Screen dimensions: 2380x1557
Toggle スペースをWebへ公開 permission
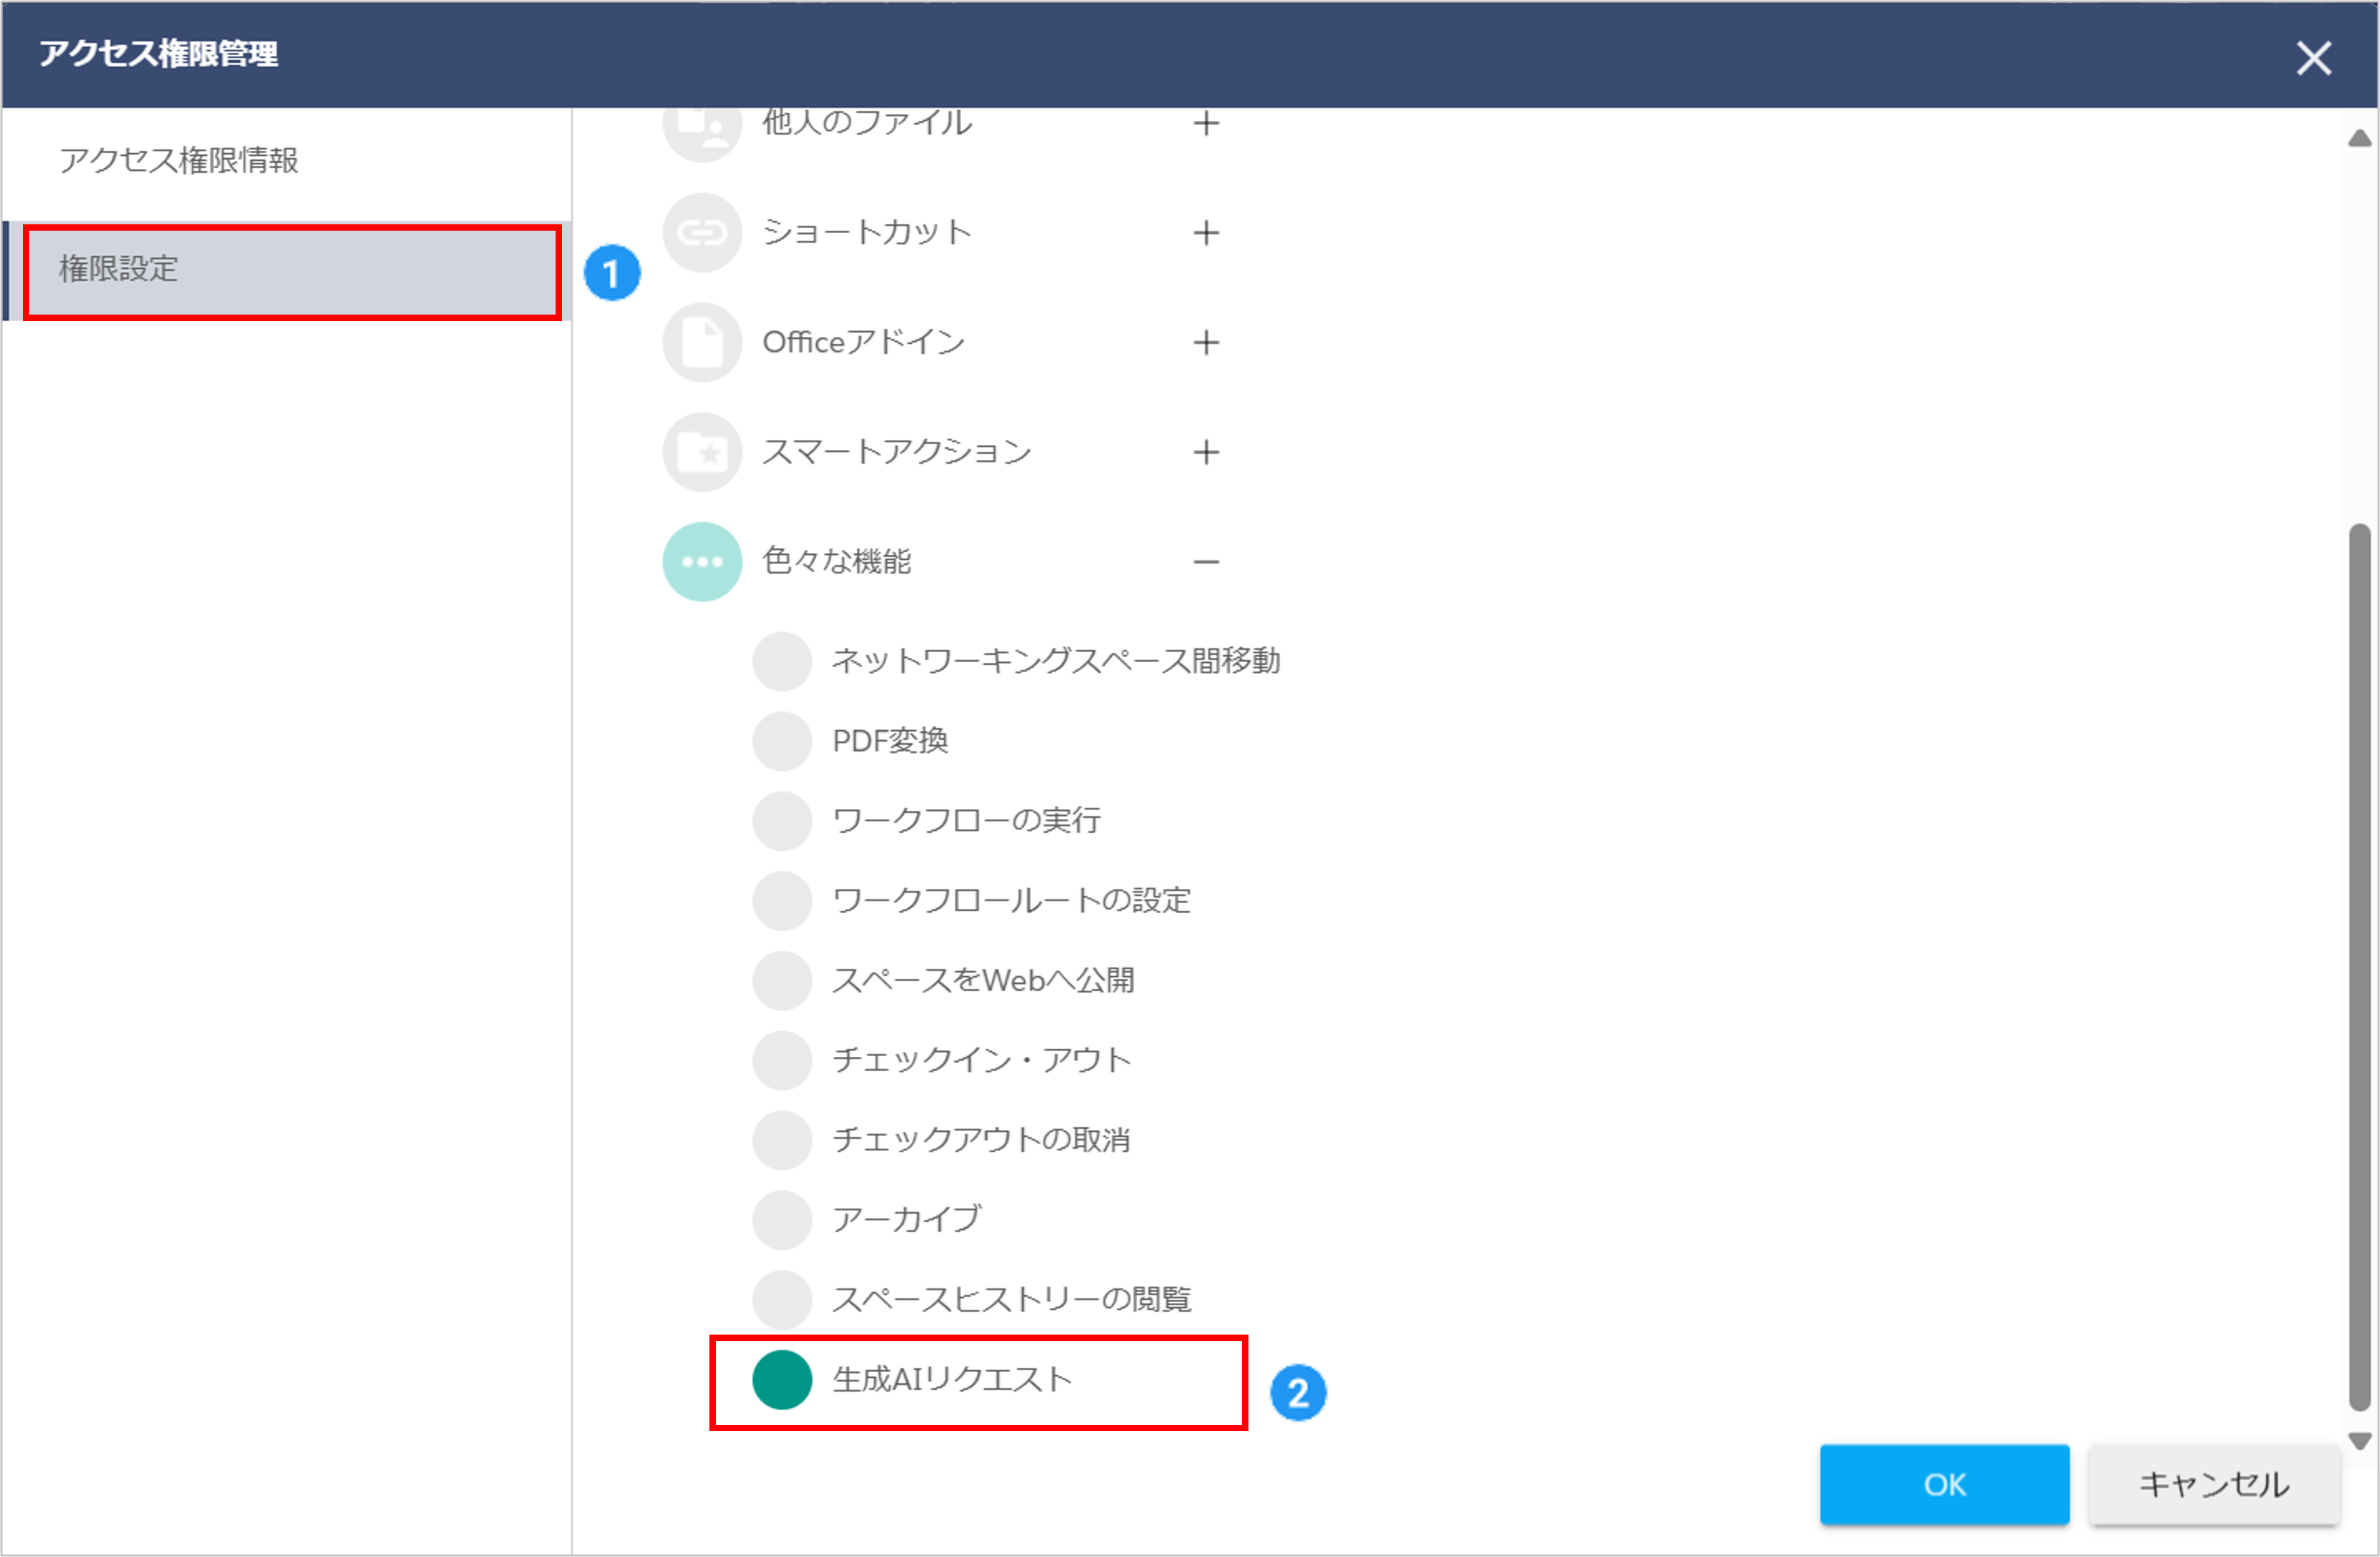click(782, 980)
